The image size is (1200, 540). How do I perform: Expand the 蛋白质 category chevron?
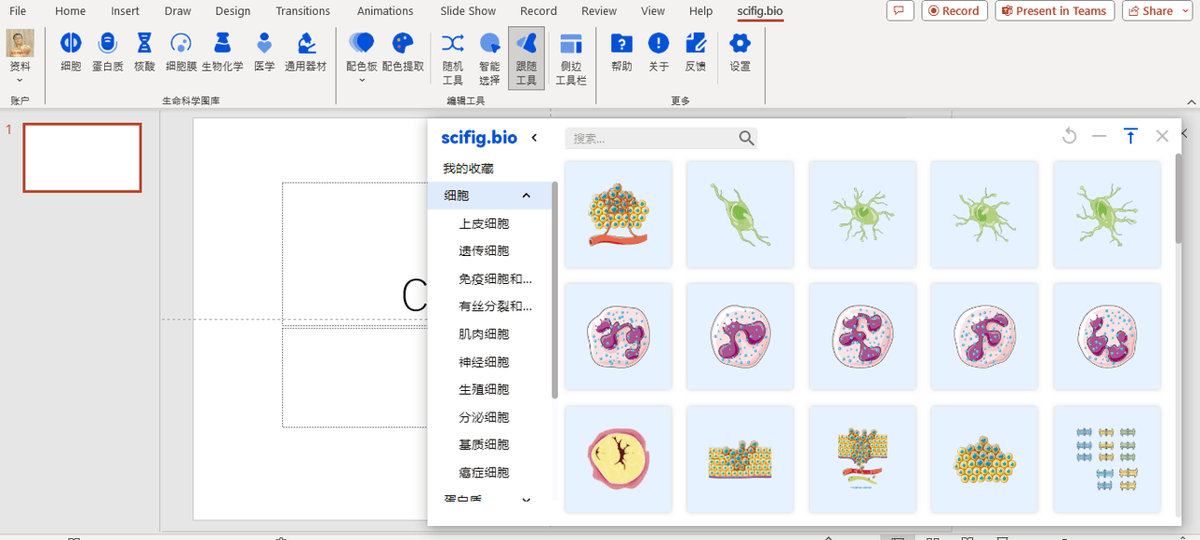(x=527, y=499)
